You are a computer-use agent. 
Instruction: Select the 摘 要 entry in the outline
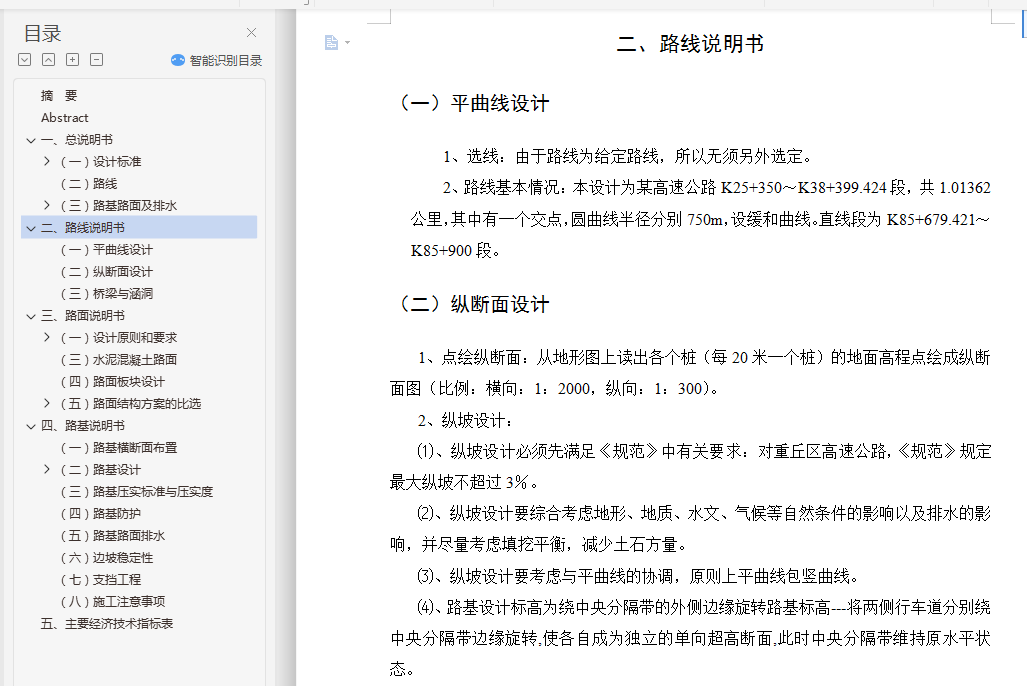[x=59, y=96]
